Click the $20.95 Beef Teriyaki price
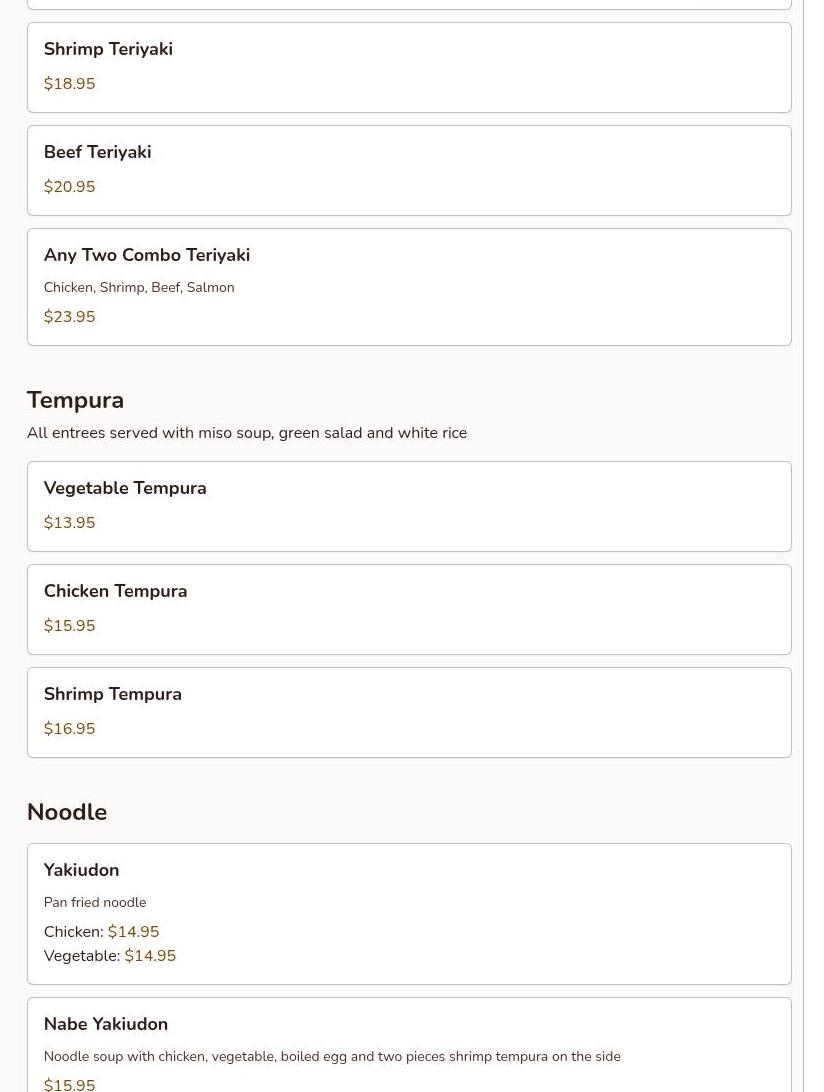The height and width of the screenshot is (1092, 824). pyautogui.click(x=69, y=187)
